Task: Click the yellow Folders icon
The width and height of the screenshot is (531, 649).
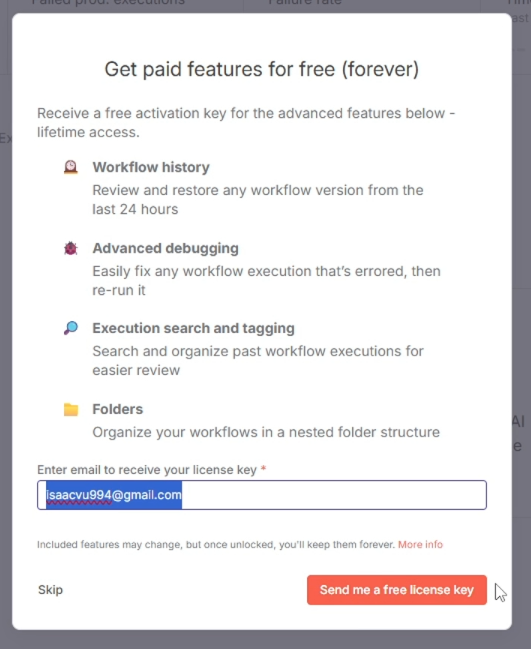Action: pyautogui.click(x=71, y=409)
